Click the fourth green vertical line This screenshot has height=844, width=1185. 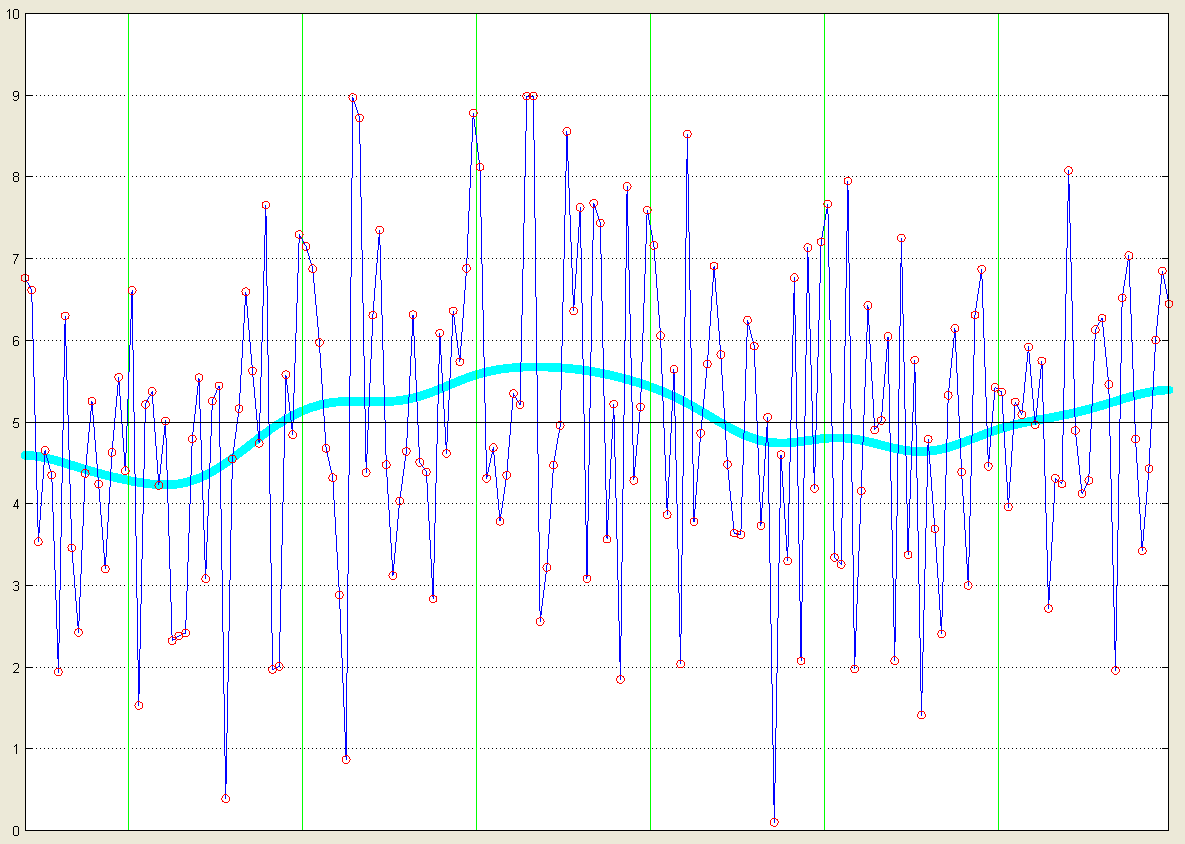[x=650, y=600]
